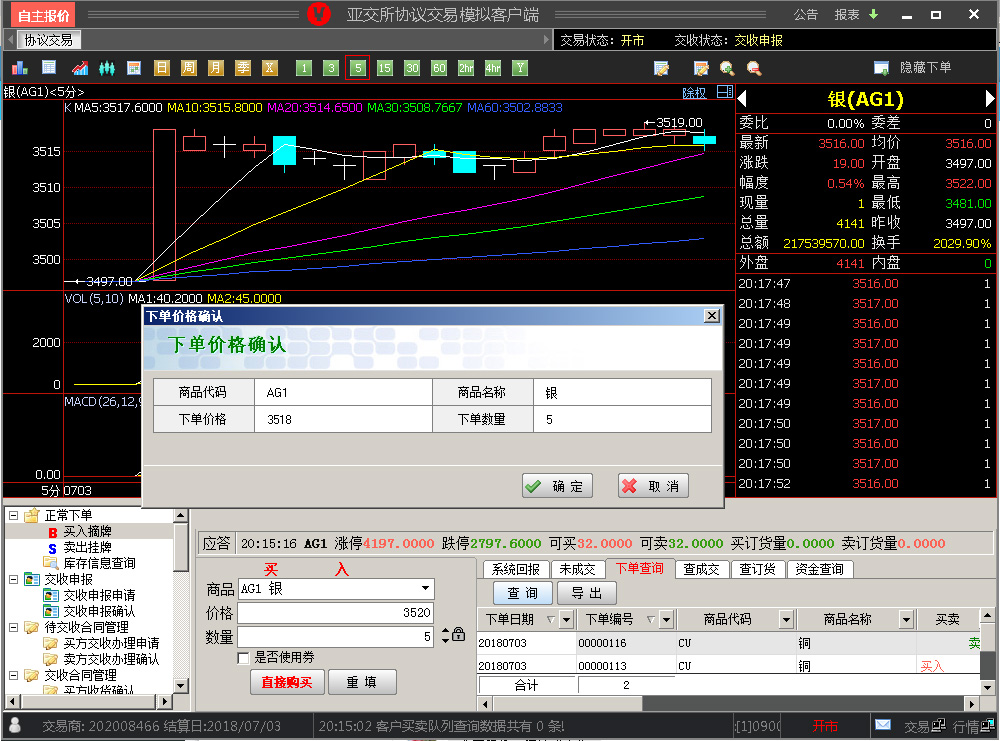Viewport: 1000px width, 741px height.
Task: Select the weekly 周 period icon
Action: [x=189, y=68]
